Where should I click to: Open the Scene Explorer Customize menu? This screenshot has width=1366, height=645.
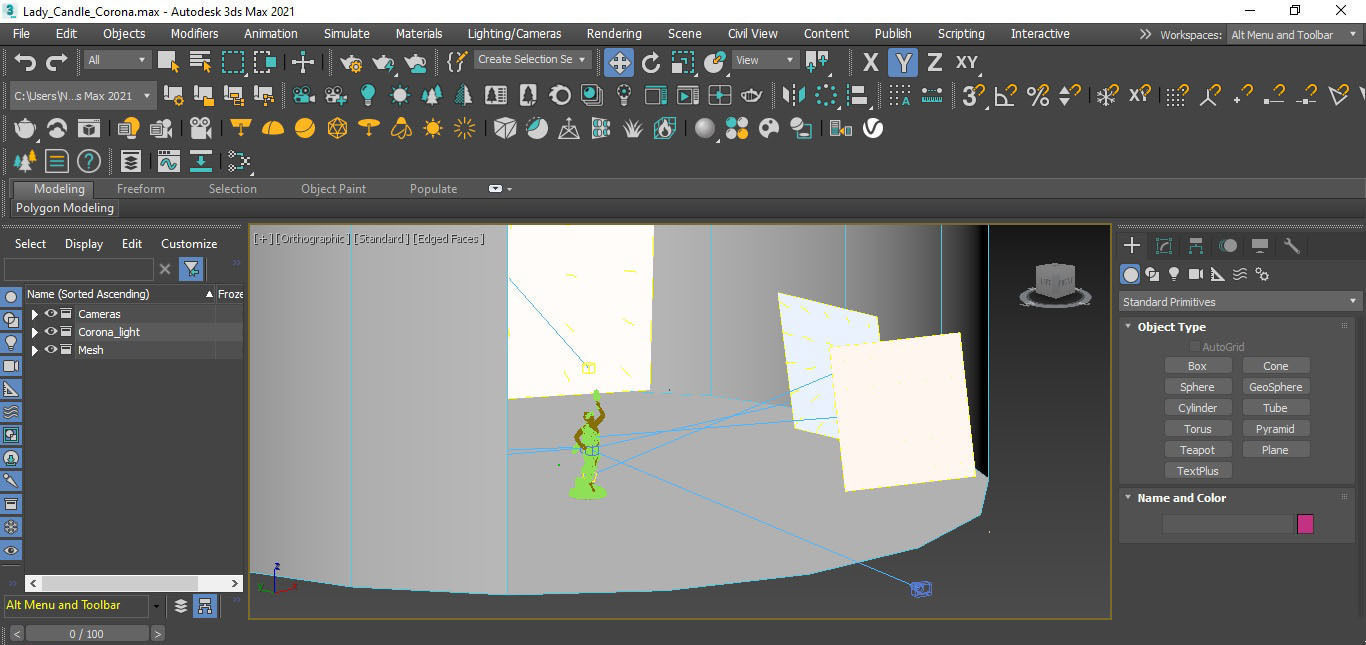click(189, 243)
